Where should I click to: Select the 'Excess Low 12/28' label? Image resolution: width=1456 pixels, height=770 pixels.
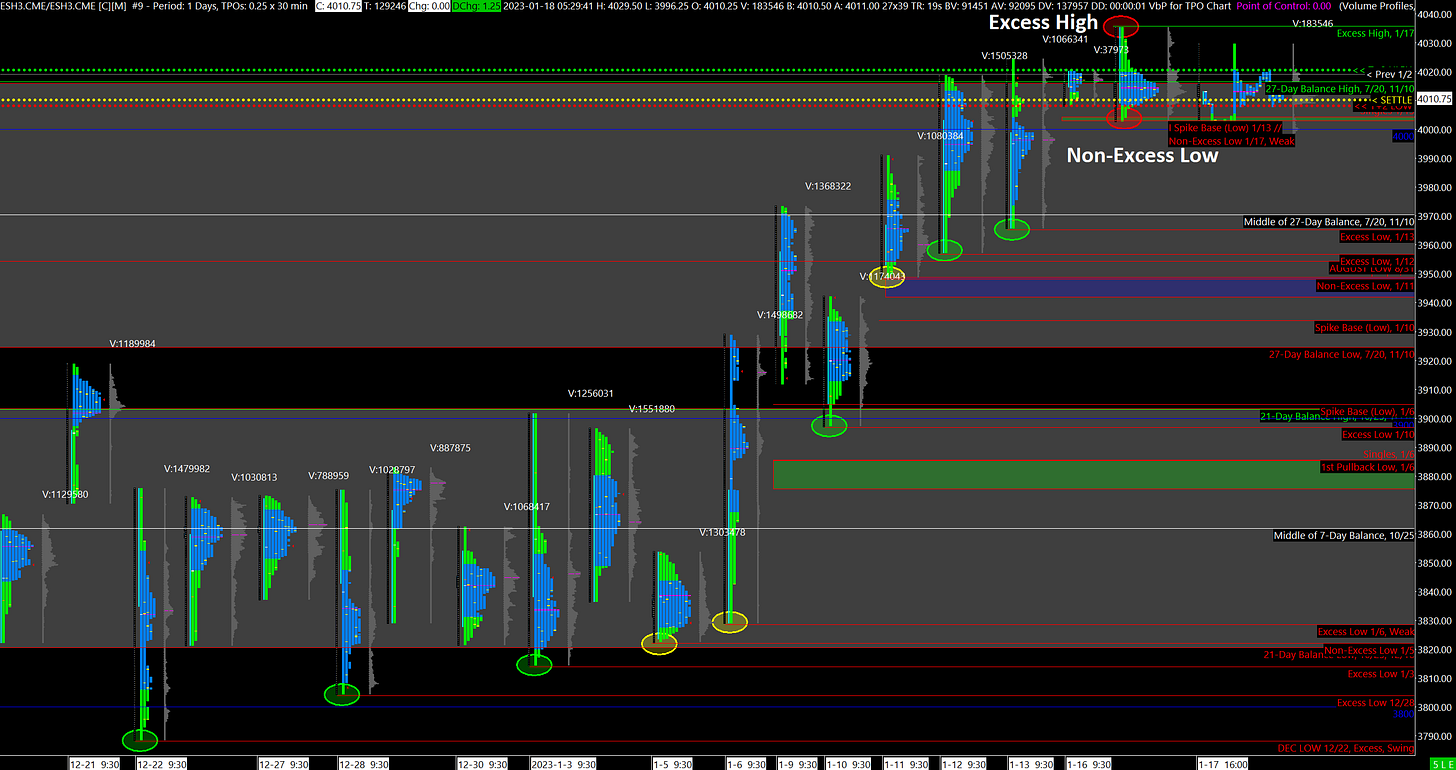tap(1374, 703)
